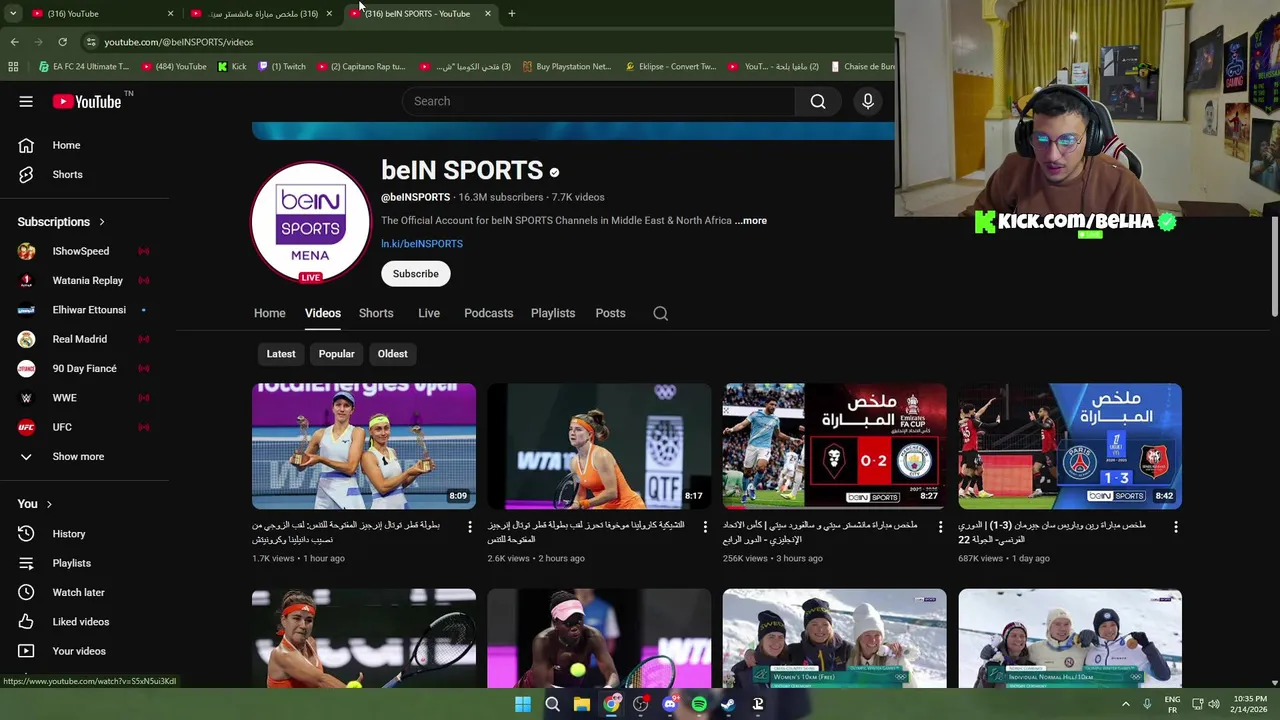The height and width of the screenshot is (720, 1280).
Task: Switch to the channel Posts tab
Action: tap(610, 313)
